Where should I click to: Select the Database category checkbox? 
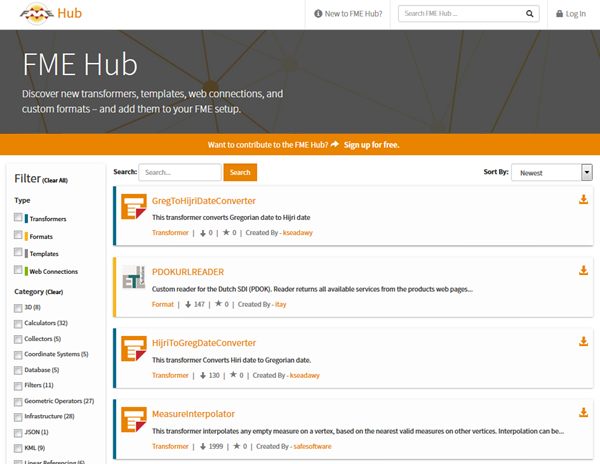(x=18, y=371)
